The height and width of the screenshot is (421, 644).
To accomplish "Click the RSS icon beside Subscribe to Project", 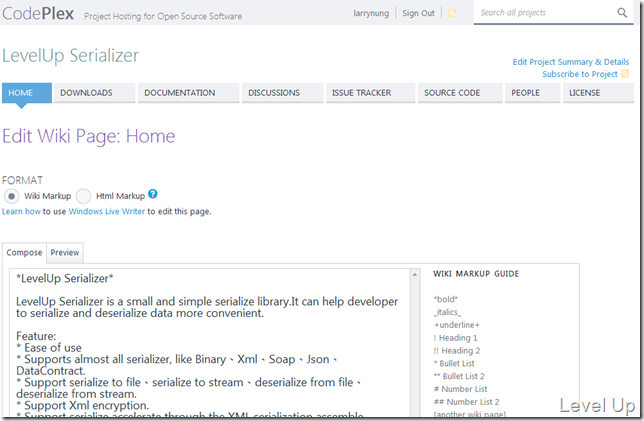I will click(625, 74).
